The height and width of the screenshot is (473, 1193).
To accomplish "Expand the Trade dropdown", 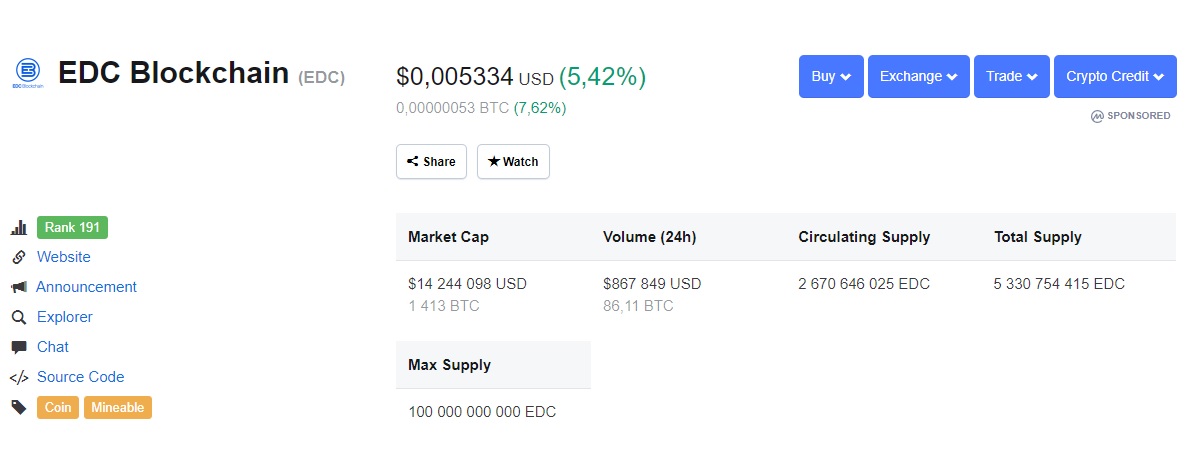I will [1011, 76].
